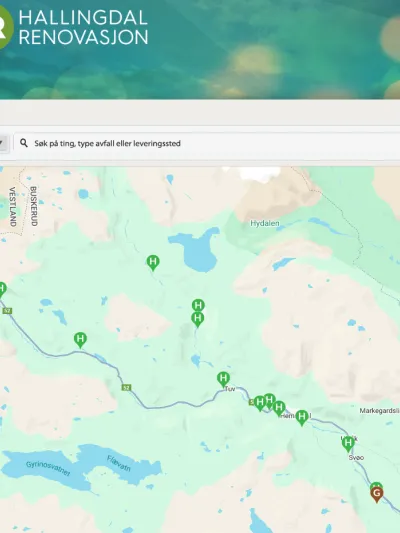The width and height of the screenshot is (400, 533).
Task: Click the Markegardsli place label
Action: click(x=379, y=411)
